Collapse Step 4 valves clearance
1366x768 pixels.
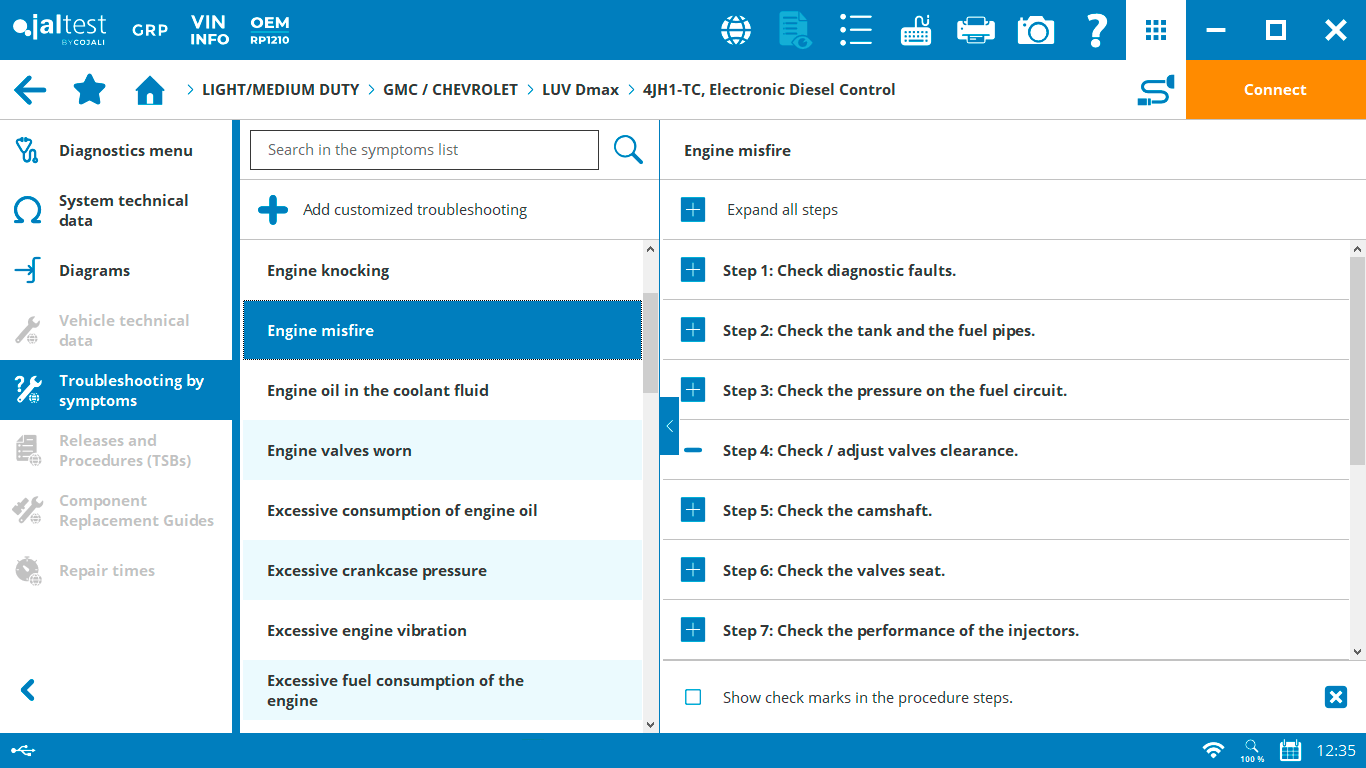[x=693, y=450]
